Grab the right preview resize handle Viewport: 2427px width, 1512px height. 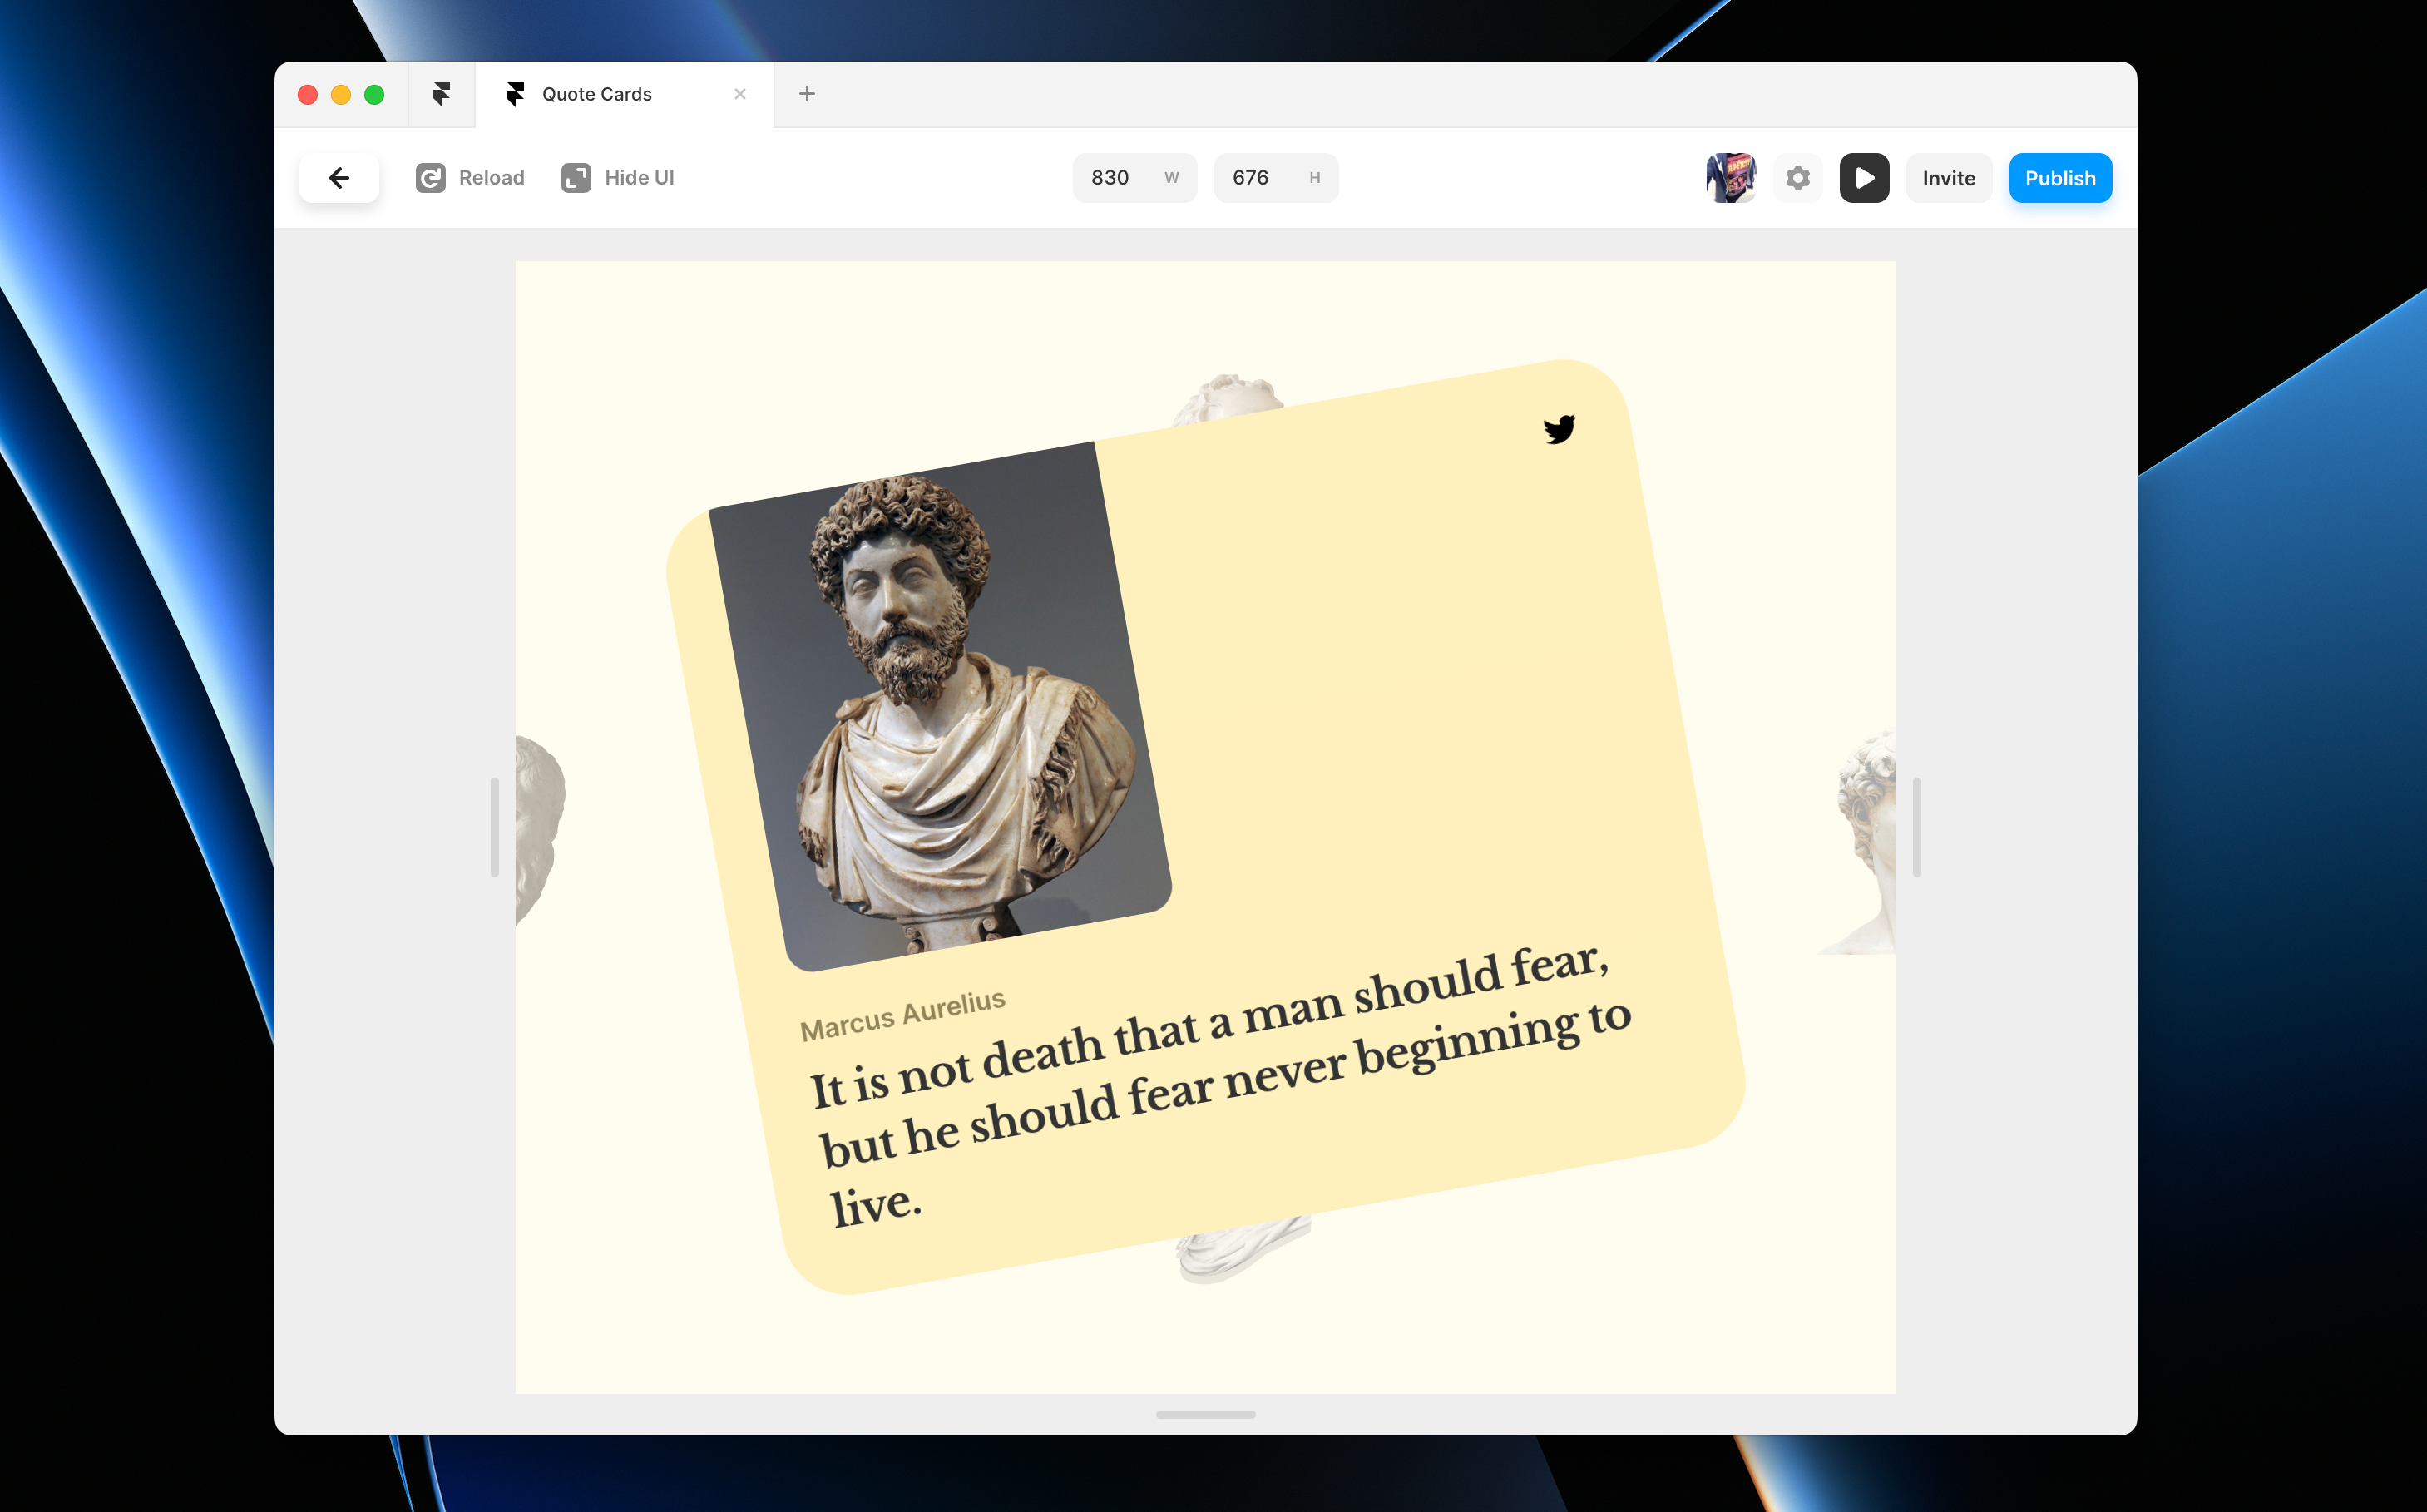(1916, 827)
